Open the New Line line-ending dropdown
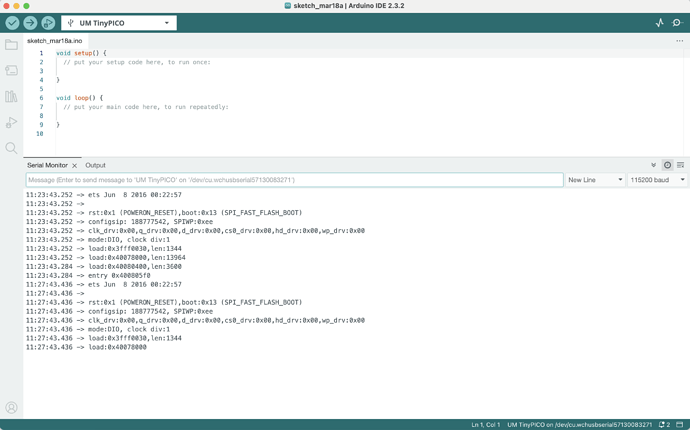Viewport: 690px width, 430px height. click(x=595, y=180)
